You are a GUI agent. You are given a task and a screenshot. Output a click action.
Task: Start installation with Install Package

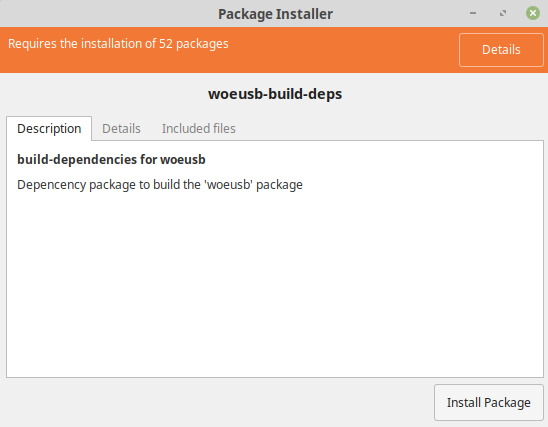tap(489, 403)
